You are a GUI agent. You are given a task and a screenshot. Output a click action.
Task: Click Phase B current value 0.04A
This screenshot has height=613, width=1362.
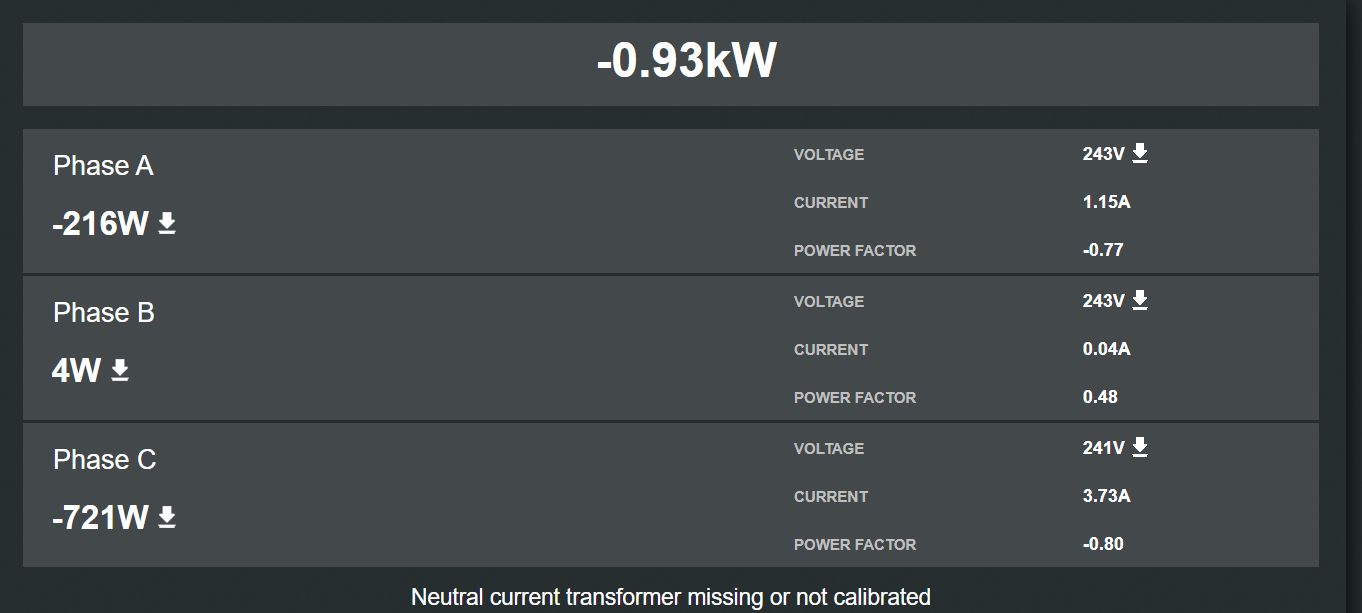tap(1106, 349)
